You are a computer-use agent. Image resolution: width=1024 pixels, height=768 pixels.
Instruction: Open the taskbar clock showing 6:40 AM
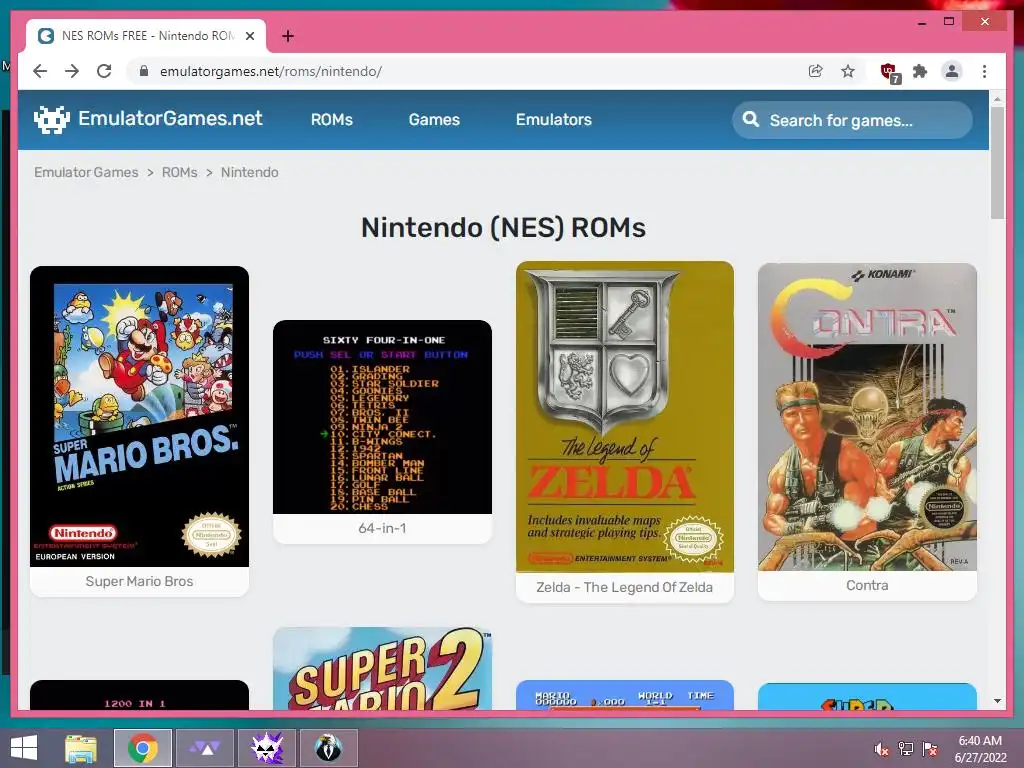980,749
